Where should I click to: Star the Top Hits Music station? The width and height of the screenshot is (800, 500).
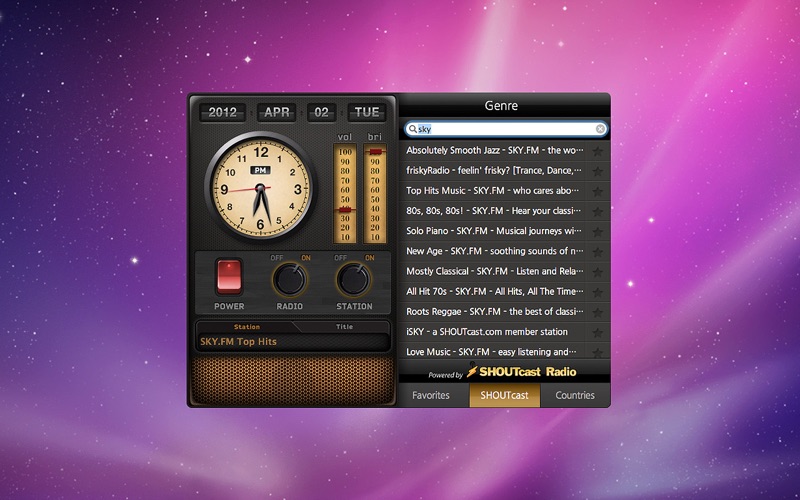click(597, 191)
